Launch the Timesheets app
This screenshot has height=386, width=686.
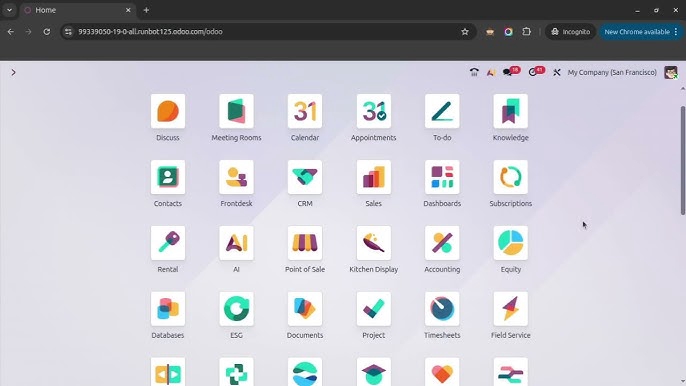point(442,309)
